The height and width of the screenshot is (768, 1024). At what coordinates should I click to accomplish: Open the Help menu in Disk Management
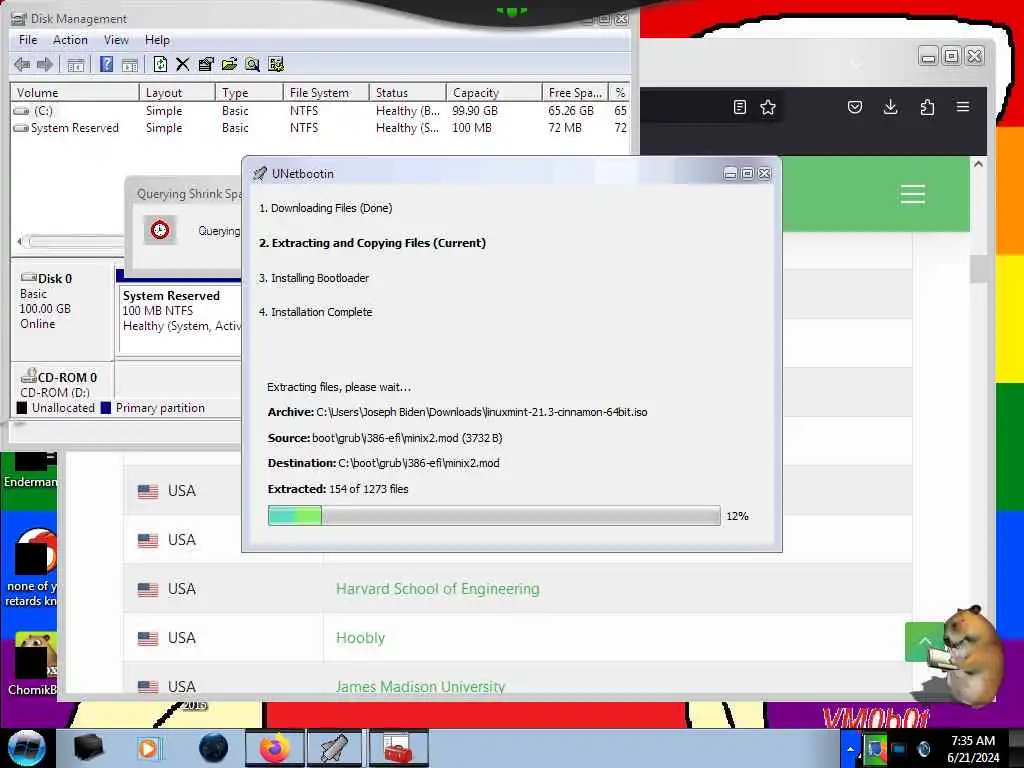click(x=157, y=40)
